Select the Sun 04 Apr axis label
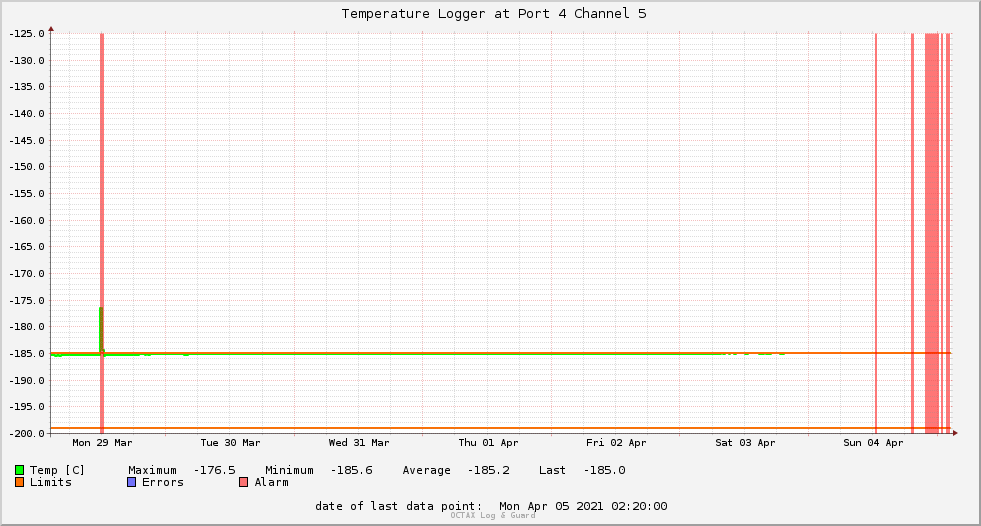This screenshot has width=981, height=526. tap(873, 443)
